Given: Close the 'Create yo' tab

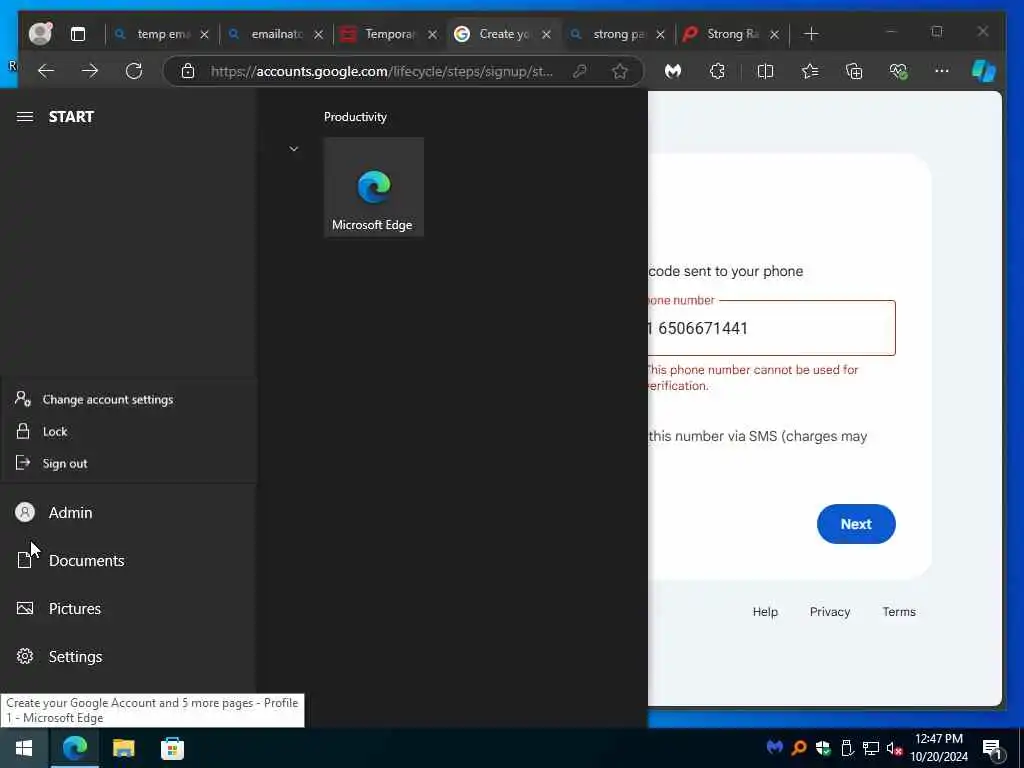Looking at the screenshot, I should point(546,35).
